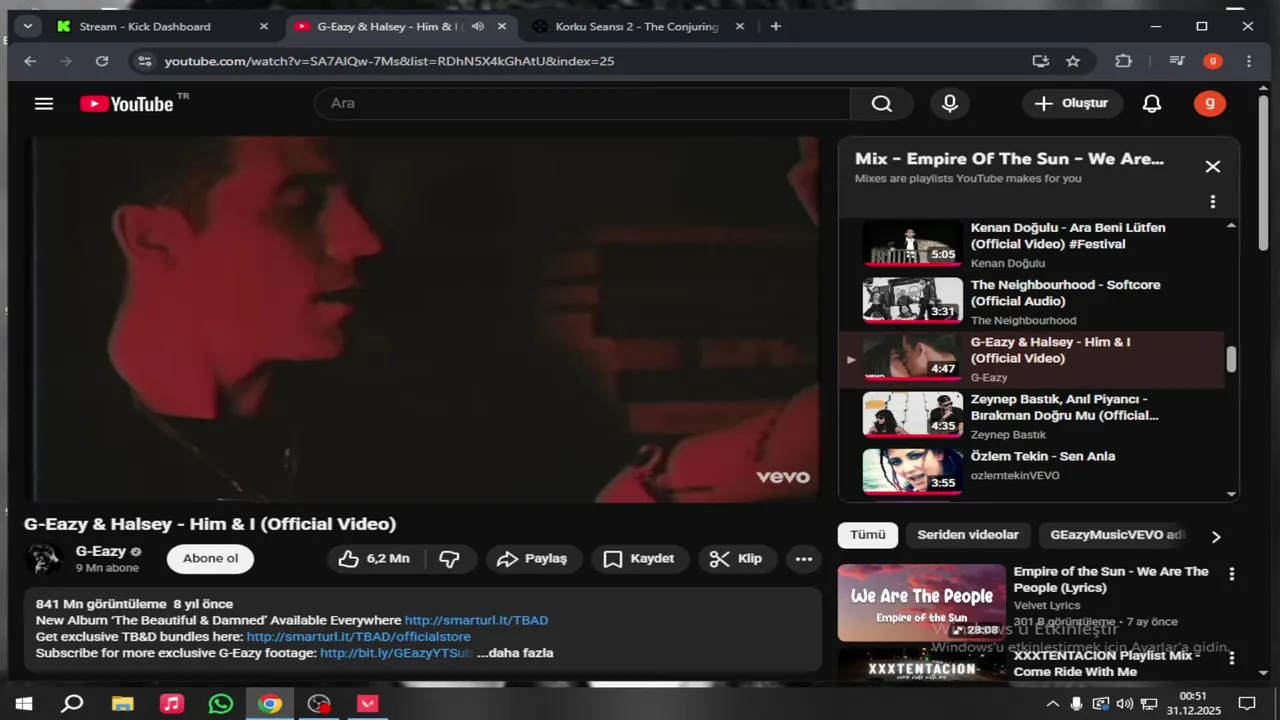Open a new browser tab
The width and height of the screenshot is (1280, 720).
click(776, 26)
